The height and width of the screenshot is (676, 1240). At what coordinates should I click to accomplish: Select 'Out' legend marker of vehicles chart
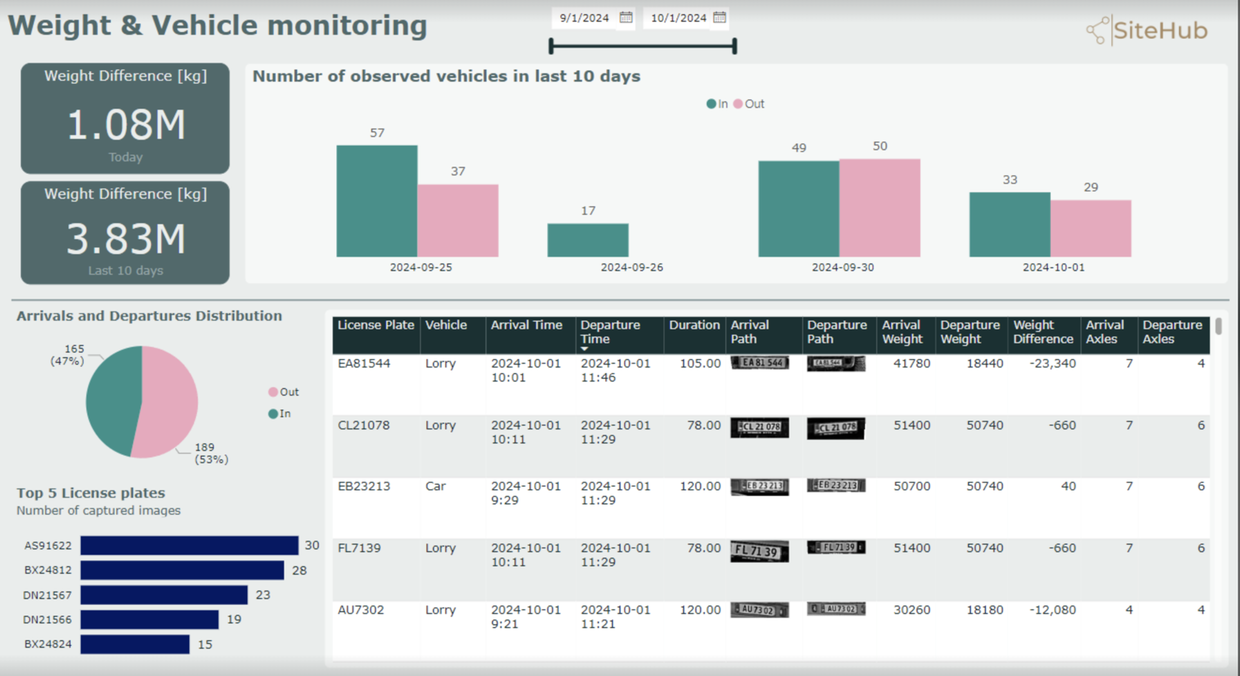pos(738,104)
